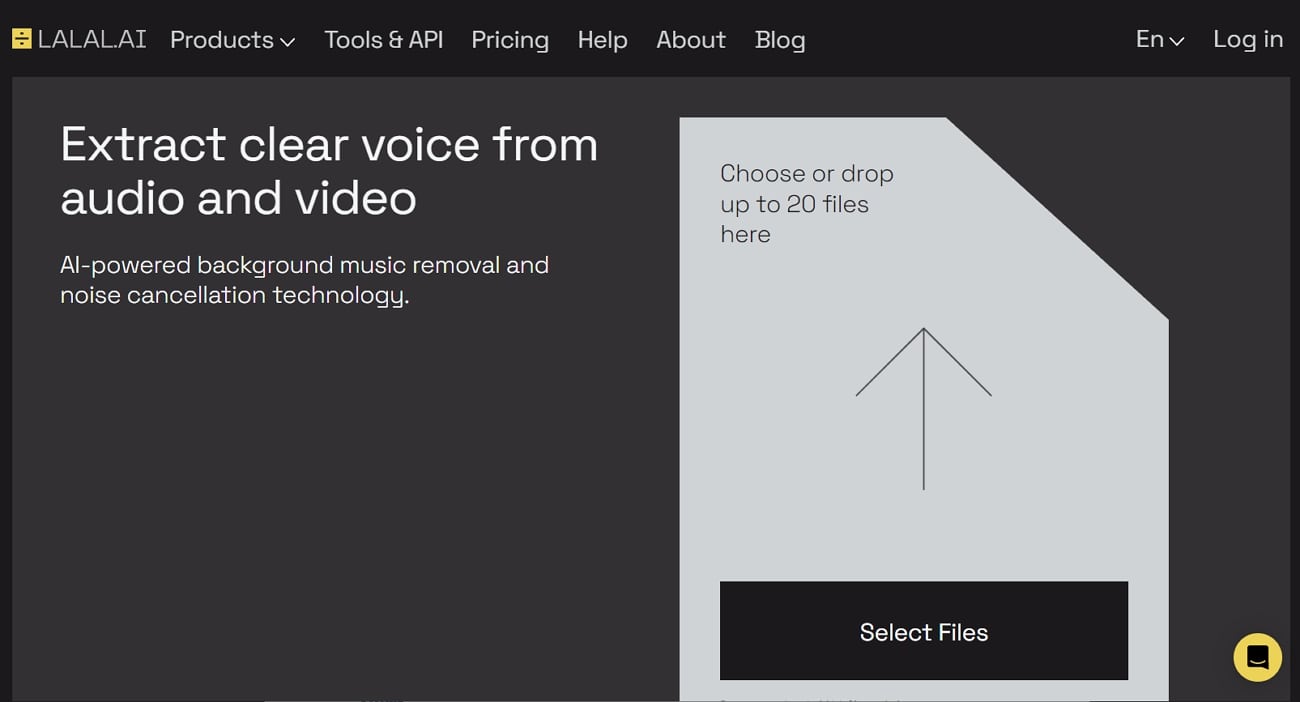
Task: Click the "Choose or drop up to 20 files" text
Action: coord(806,203)
